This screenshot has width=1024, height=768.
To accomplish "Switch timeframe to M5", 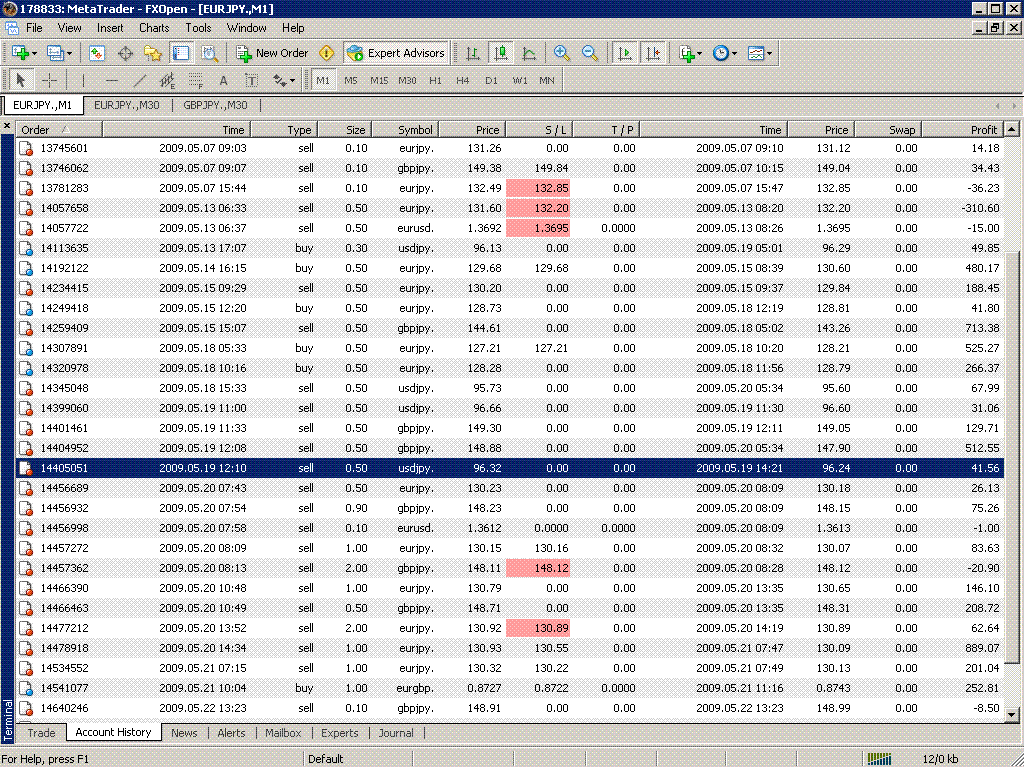I will (x=351, y=80).
